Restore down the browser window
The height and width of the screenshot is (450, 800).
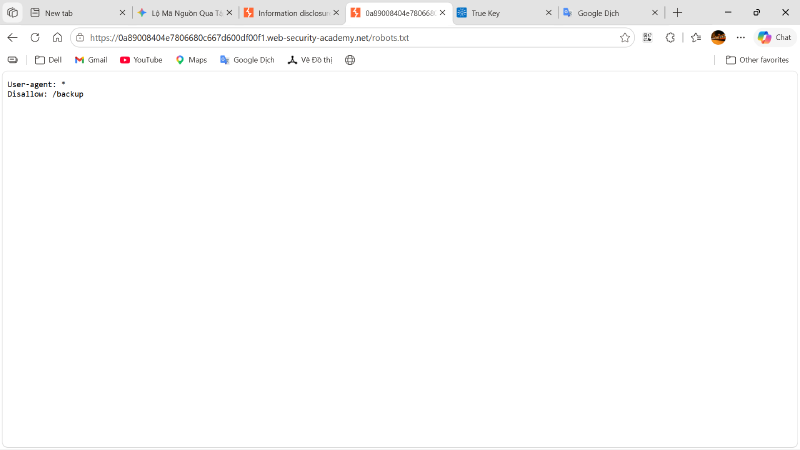tap(757, 12)
